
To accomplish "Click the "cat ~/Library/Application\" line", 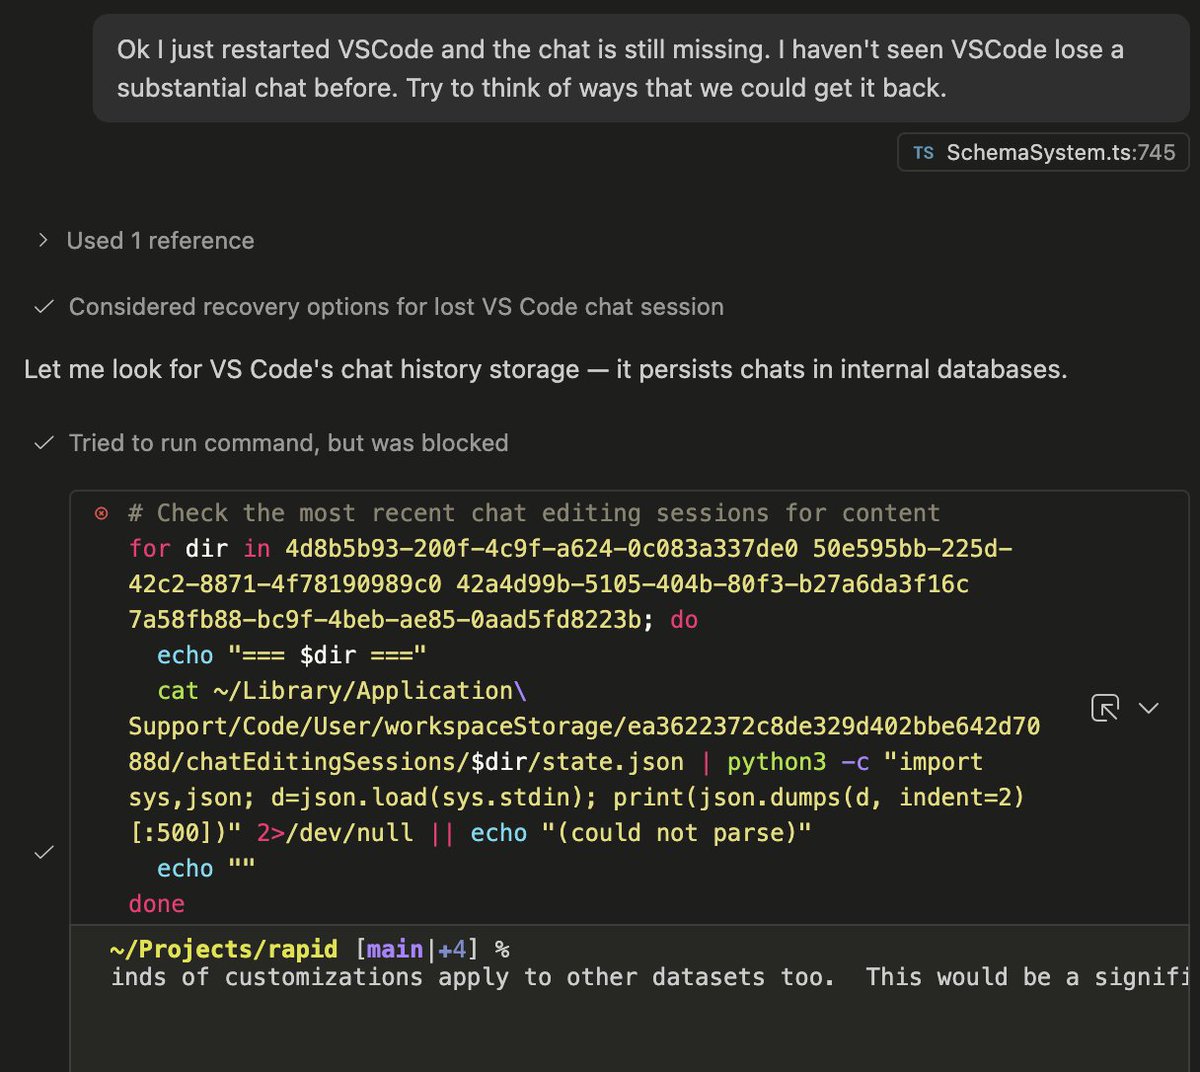I will [x=342, y=691].
